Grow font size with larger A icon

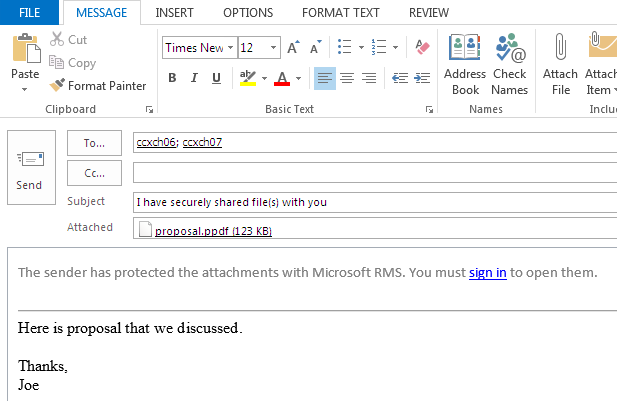[x=293, y=48]
